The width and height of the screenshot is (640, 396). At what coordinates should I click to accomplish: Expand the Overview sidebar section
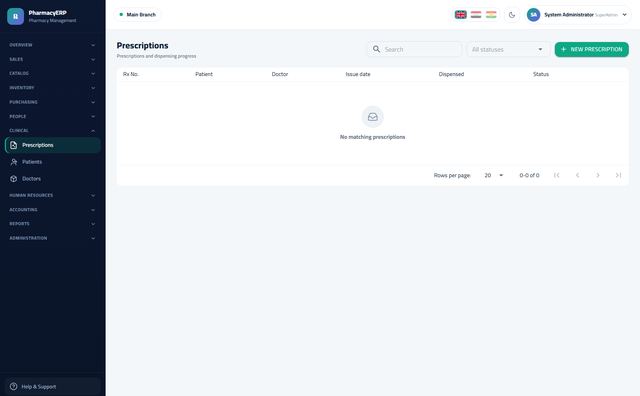pyautogui.click(x=52, y=45)
